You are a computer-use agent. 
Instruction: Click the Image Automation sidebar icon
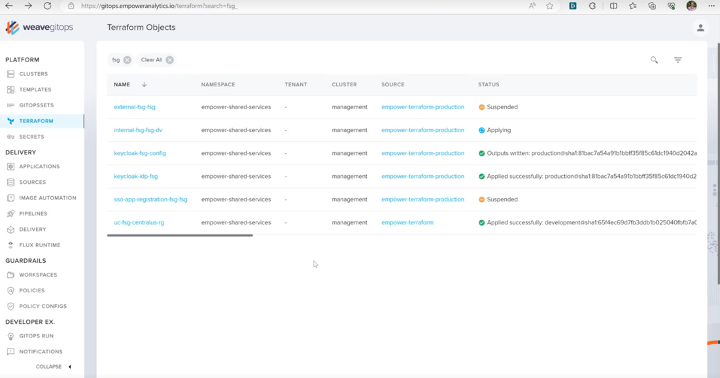11,198
